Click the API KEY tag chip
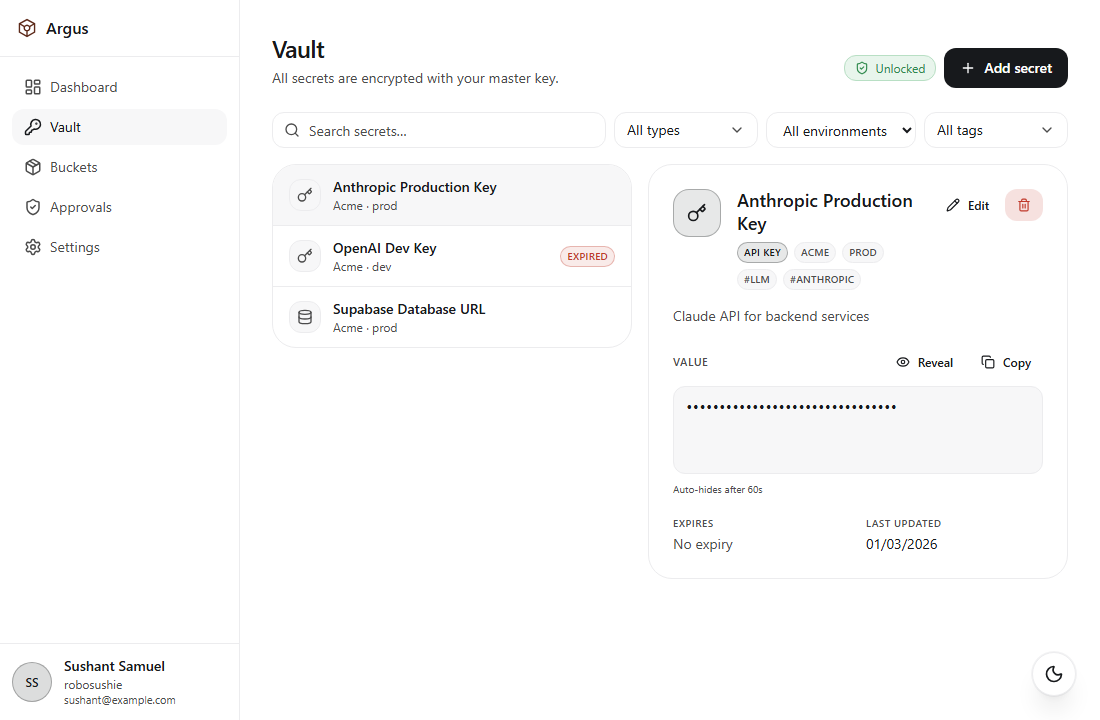 click(762, 253)
